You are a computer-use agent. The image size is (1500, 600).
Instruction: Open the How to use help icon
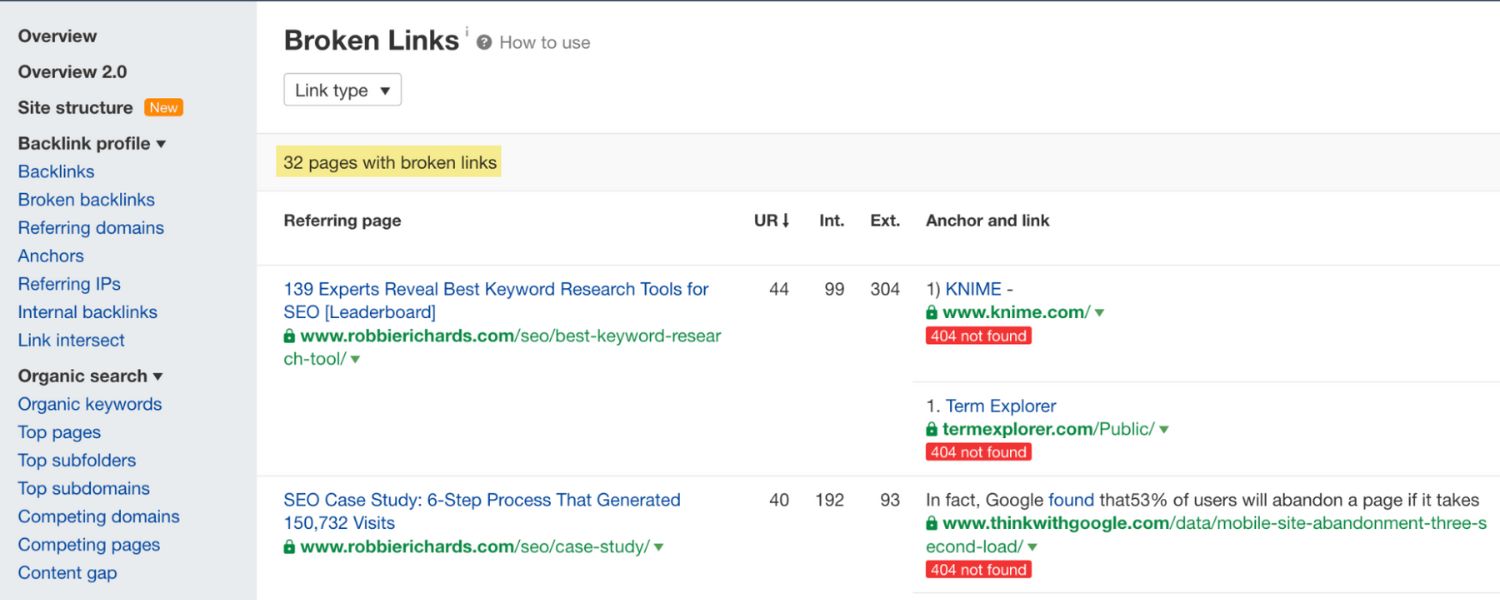(x=484, y=42)
